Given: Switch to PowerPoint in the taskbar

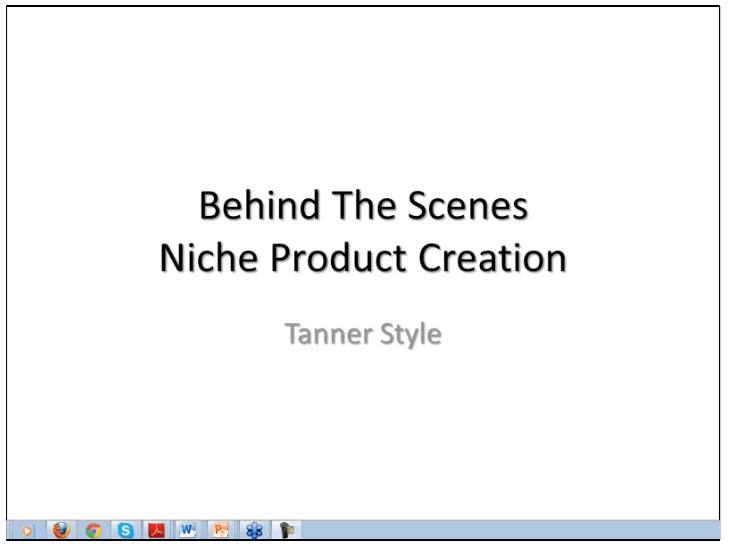Looking at the screenshot, I should click(x=220, y=530).
